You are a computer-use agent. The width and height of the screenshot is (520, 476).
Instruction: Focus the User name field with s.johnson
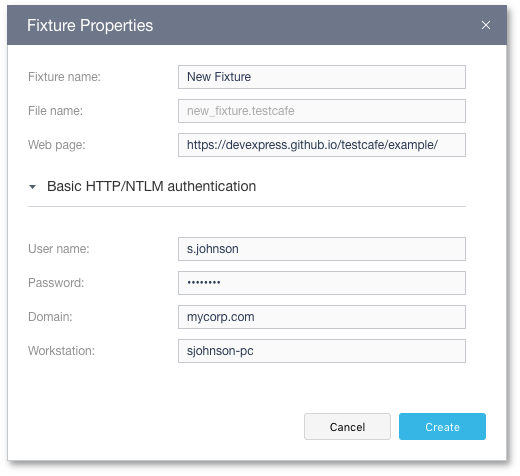point(322,249)
